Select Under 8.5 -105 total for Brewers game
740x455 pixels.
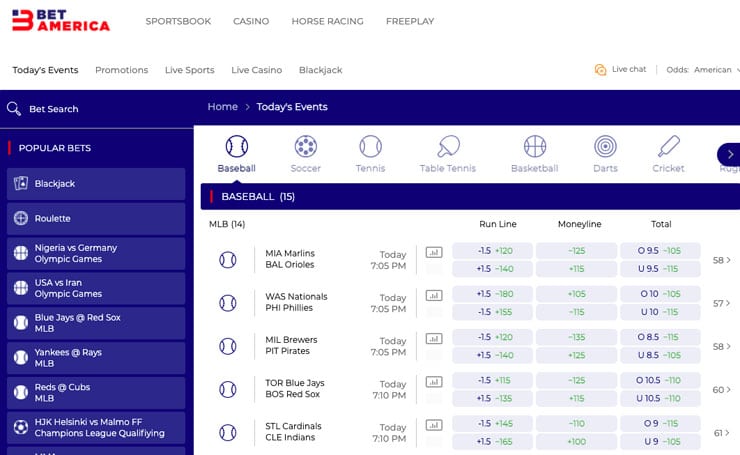coord(660,355)
